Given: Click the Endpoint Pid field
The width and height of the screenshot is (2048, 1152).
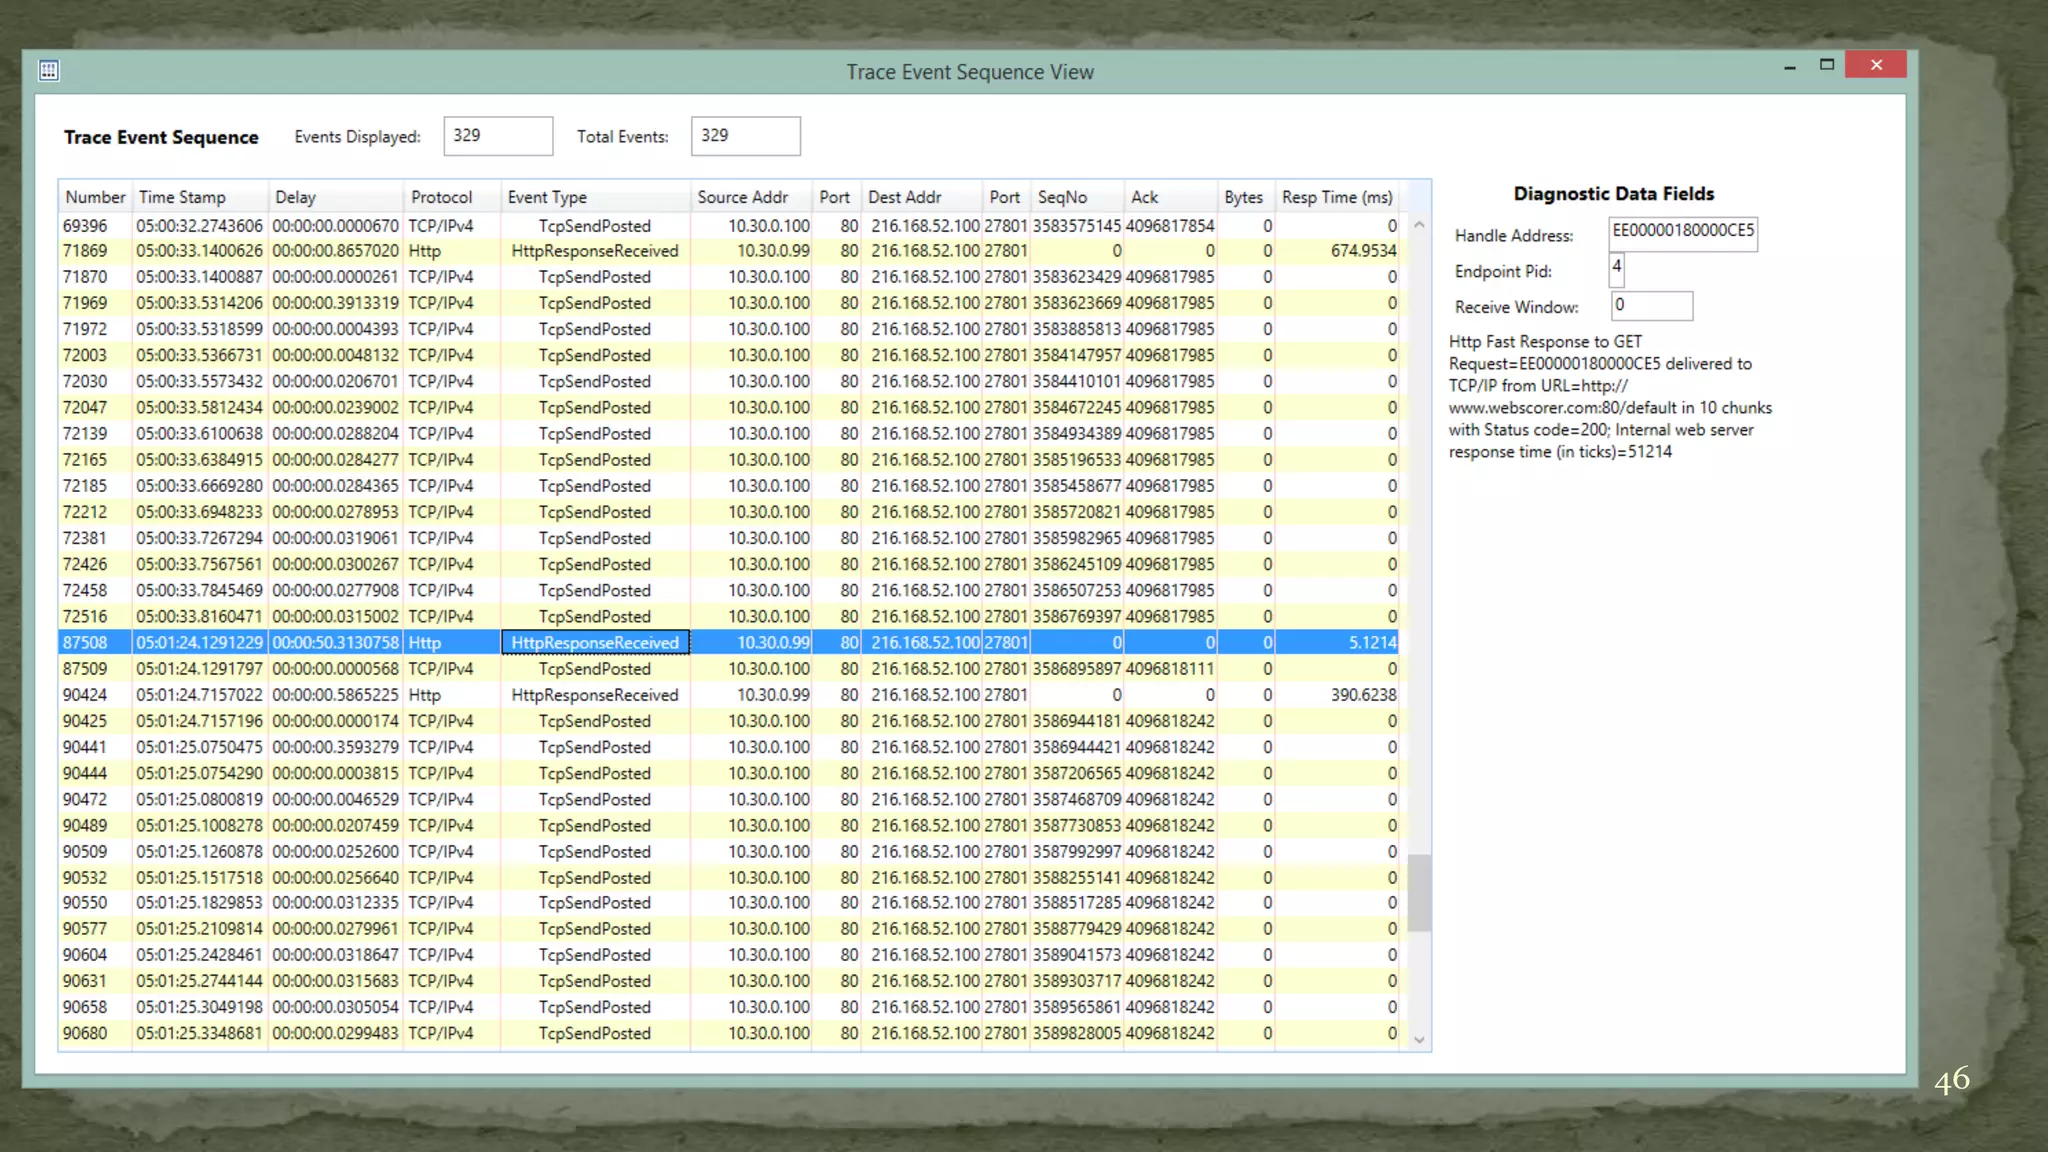Looking at the screenshot, I should click(1617, 268).
